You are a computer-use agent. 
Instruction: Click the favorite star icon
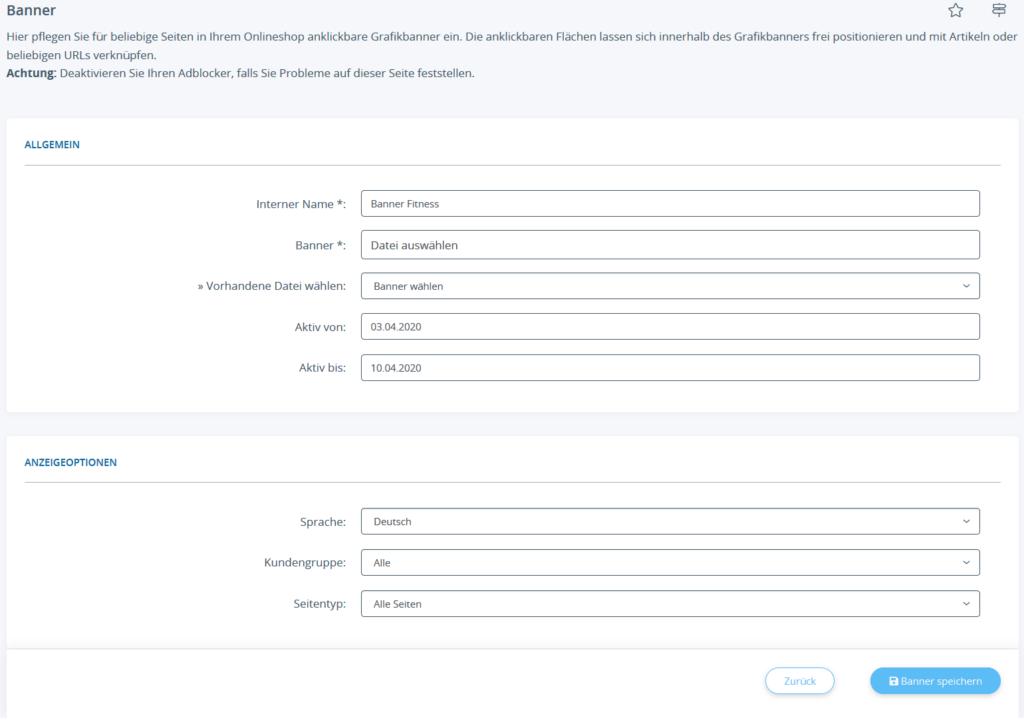pyautogui.click(x=955, y=11)
